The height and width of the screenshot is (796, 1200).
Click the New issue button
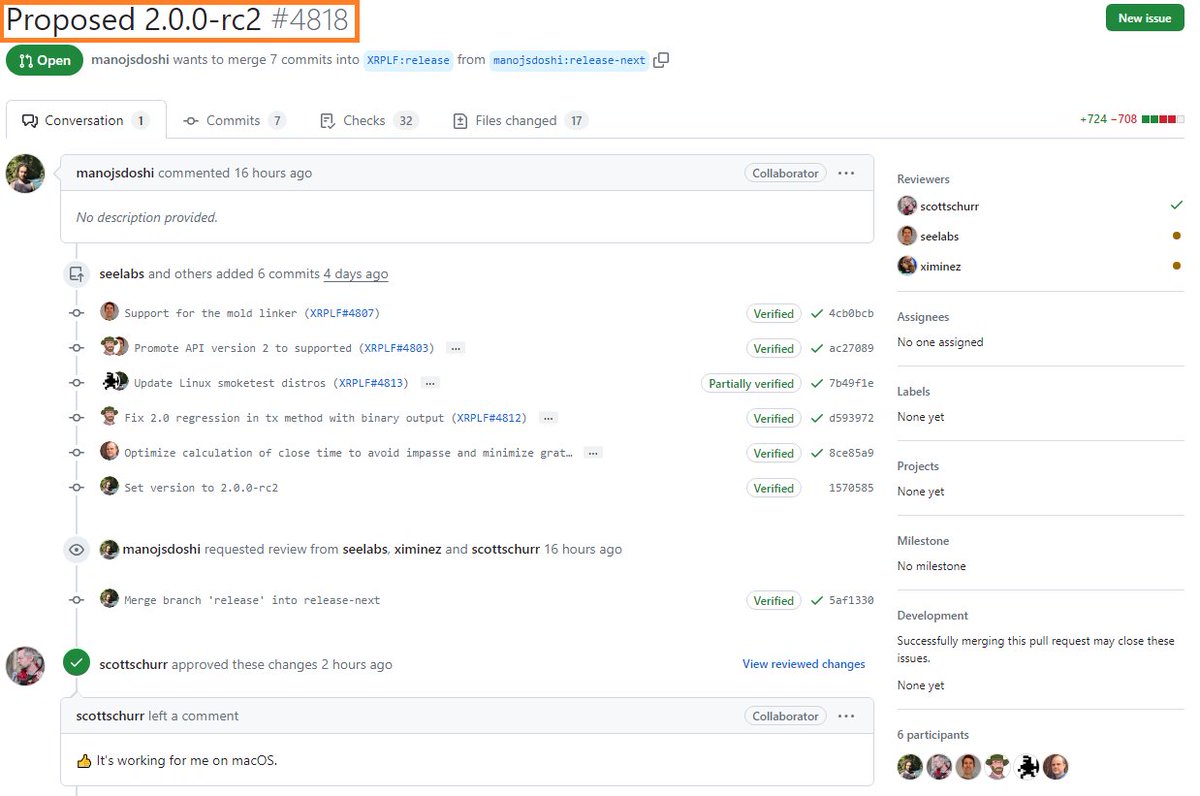[1144, 17]
